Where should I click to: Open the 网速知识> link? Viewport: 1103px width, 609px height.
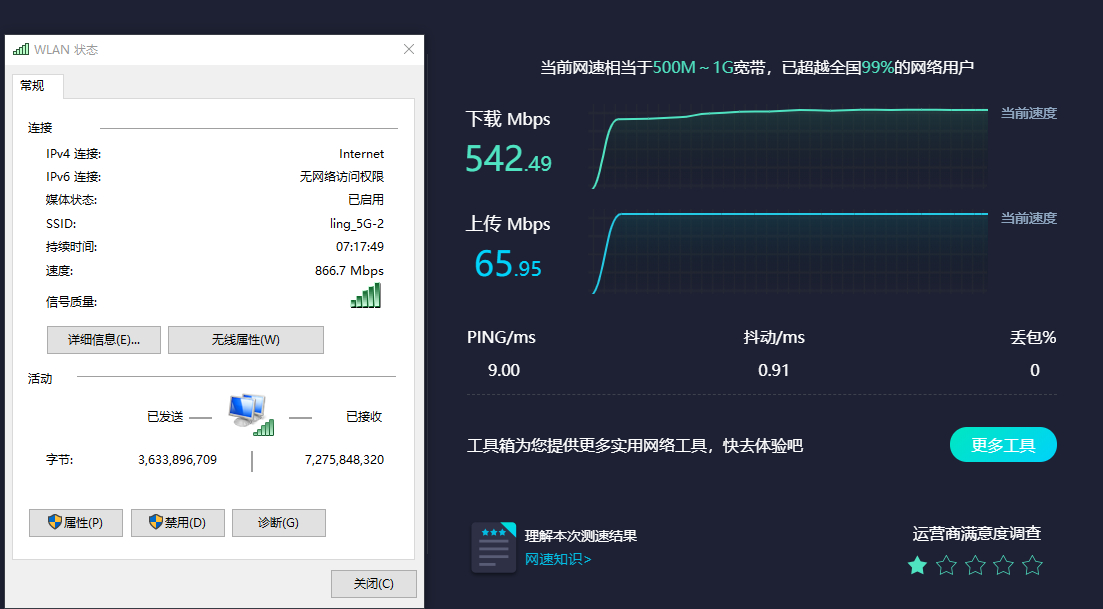coord(558,559)
